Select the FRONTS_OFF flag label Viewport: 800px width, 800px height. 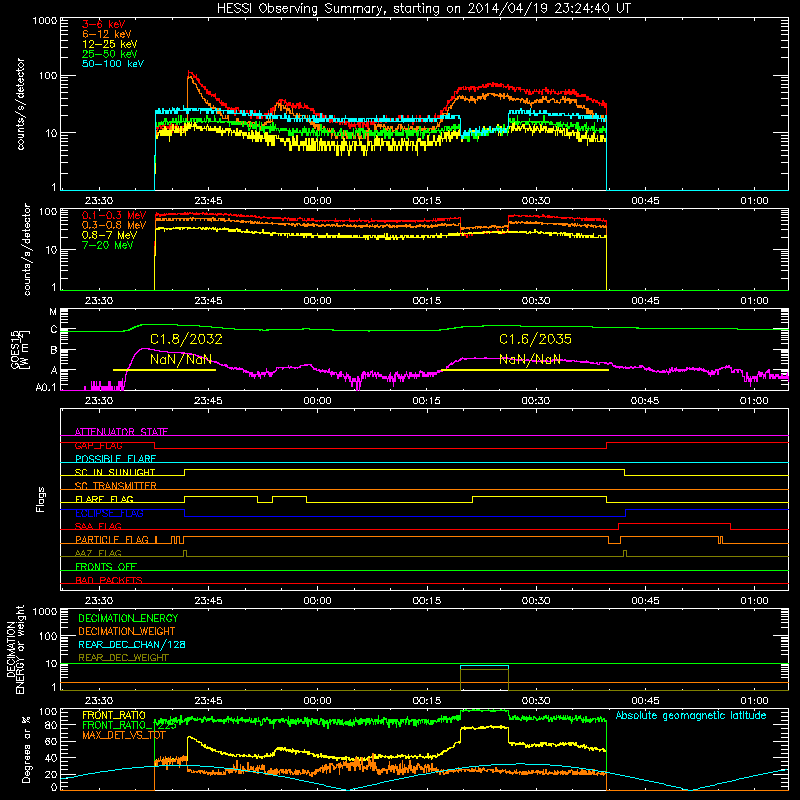pyautogui.click(x=106, y=567)
